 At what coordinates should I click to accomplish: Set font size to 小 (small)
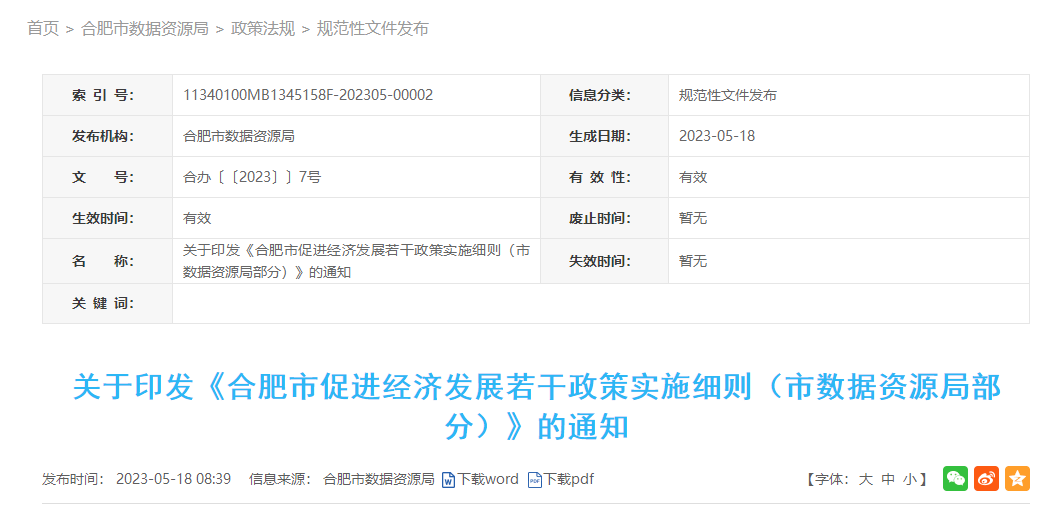click(910, 480)
